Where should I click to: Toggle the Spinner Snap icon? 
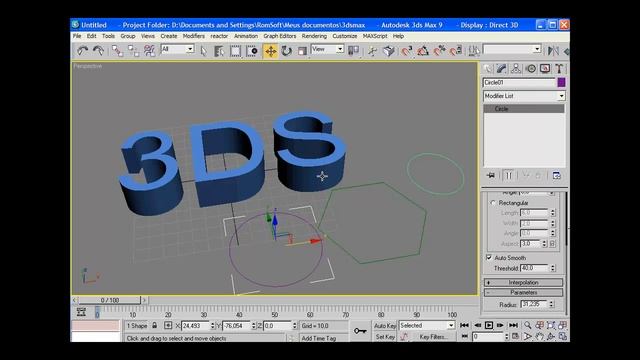tap(456, 51)
